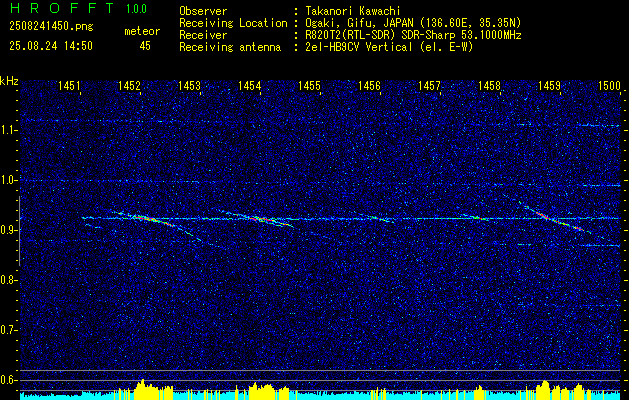Click frequency label 1.1
Image resolution: width=629 pixels, height=400 pixels.
8,130
